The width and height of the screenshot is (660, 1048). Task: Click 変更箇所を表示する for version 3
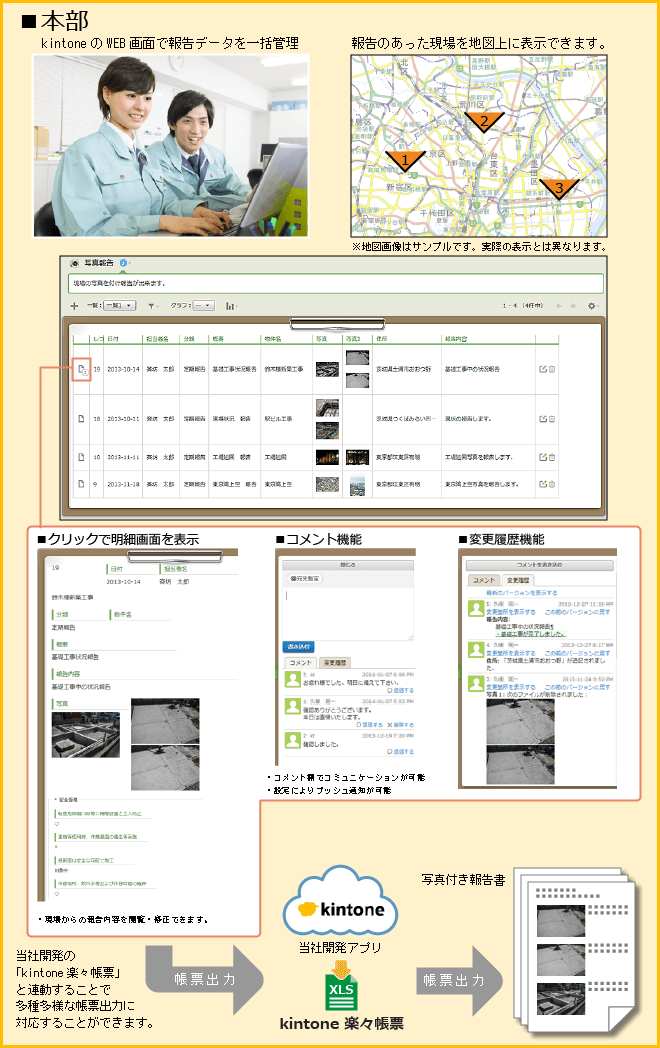coord(511,686)
